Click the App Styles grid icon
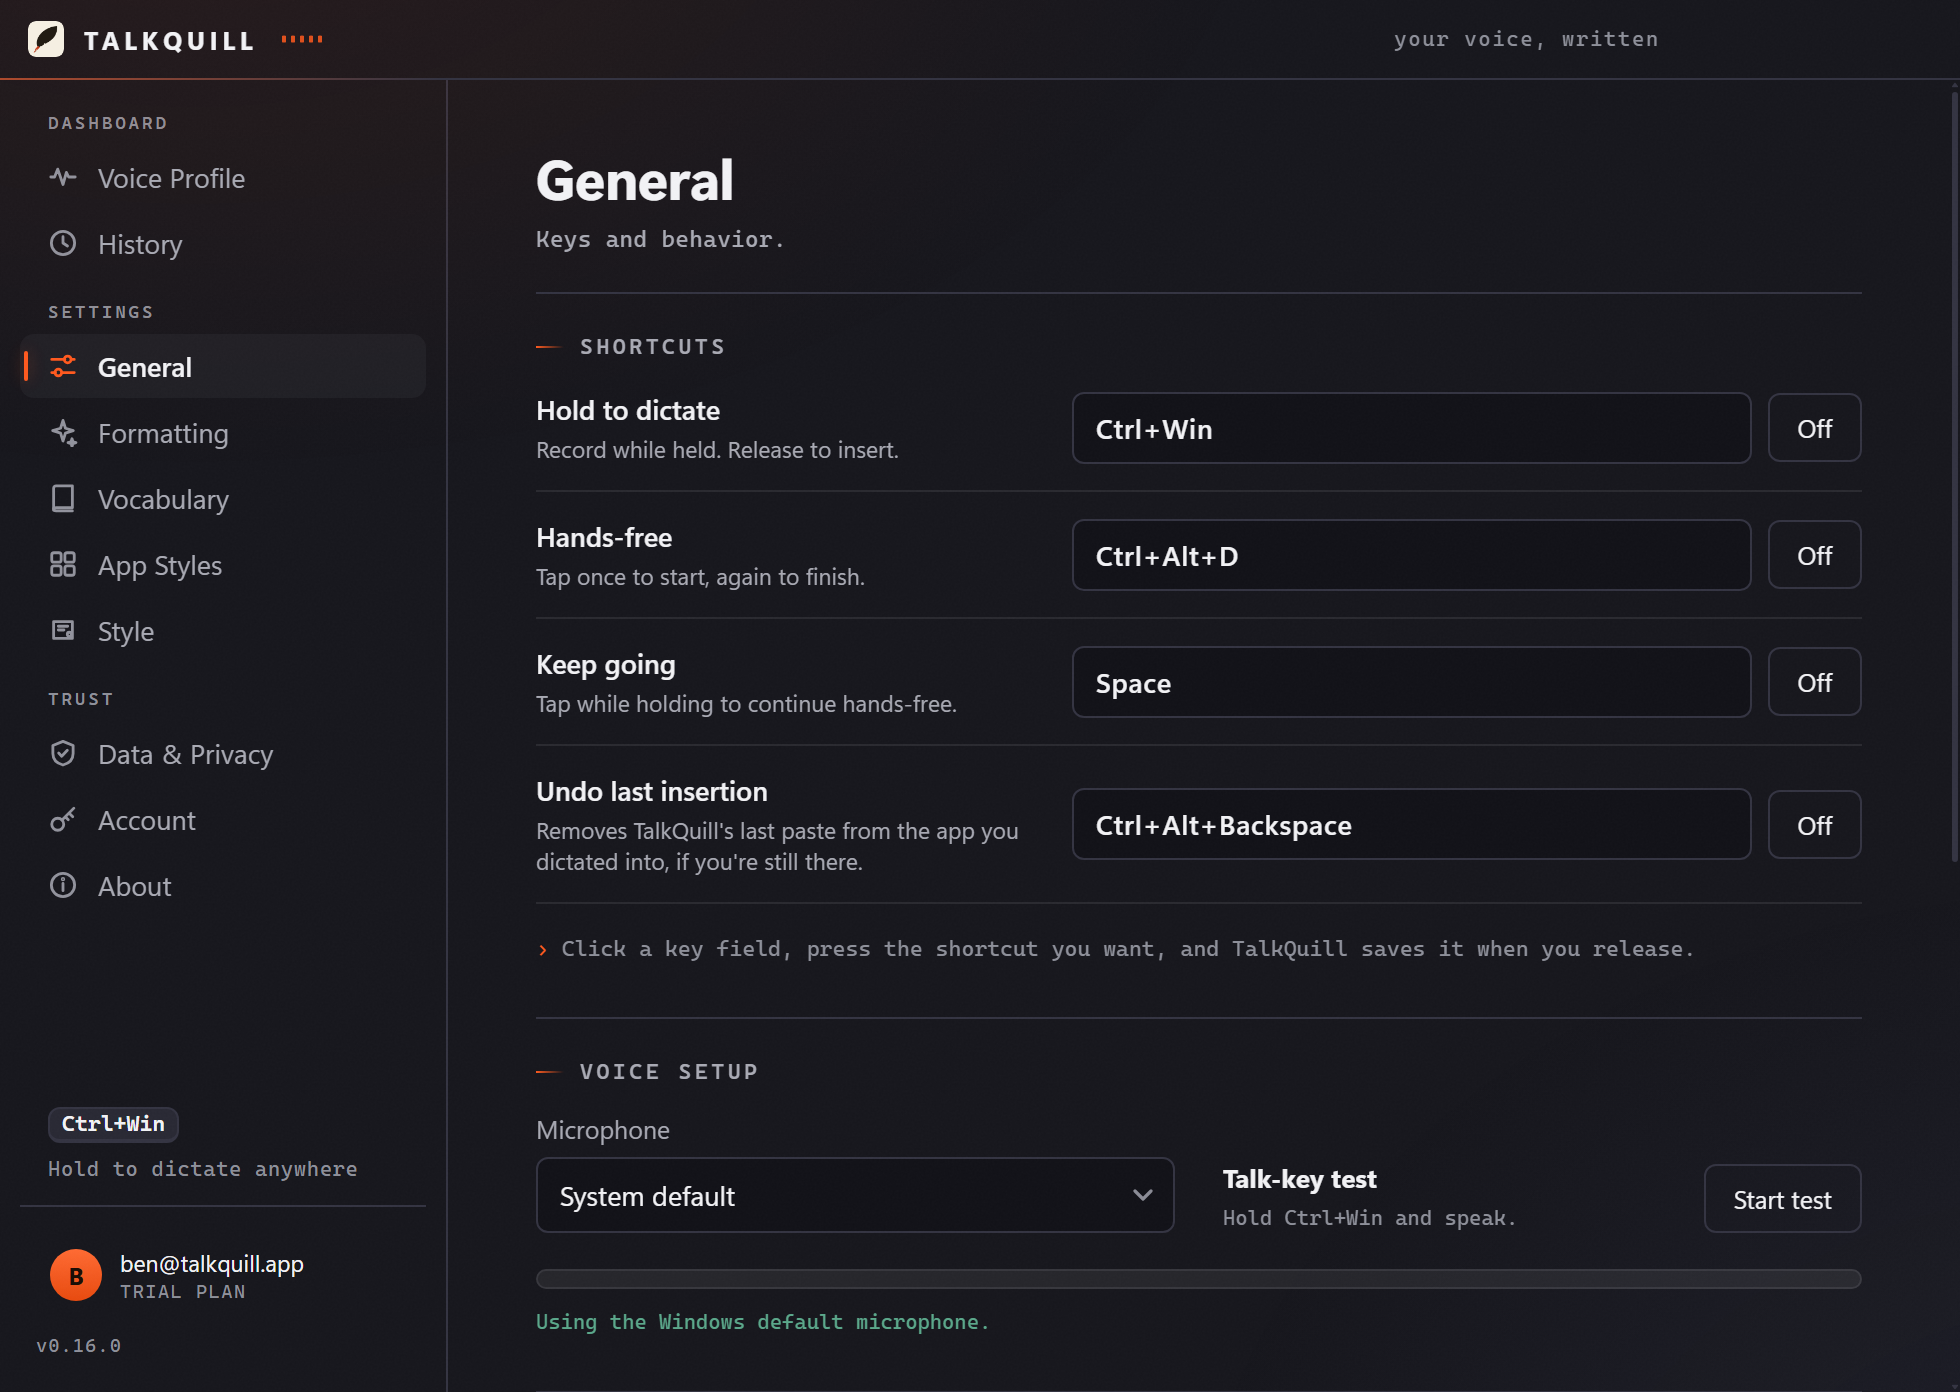Viewport: 1960px width, 1392px height. tap(63, 565)
